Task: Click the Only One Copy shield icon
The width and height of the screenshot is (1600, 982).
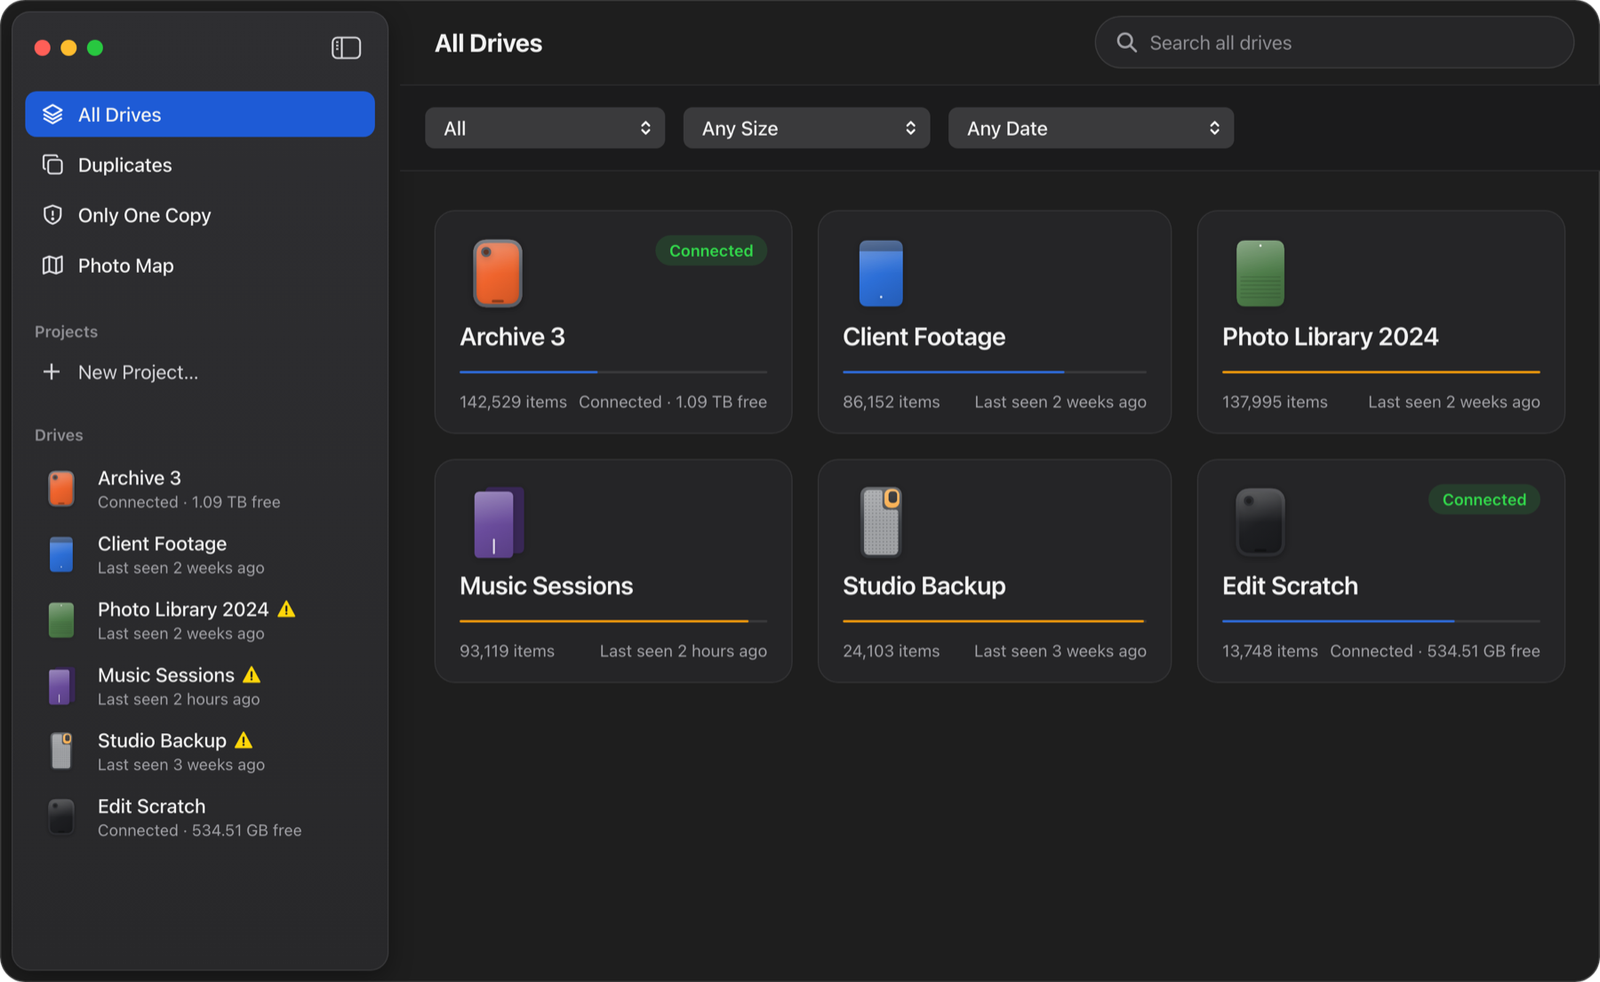Action: point(53,215)
